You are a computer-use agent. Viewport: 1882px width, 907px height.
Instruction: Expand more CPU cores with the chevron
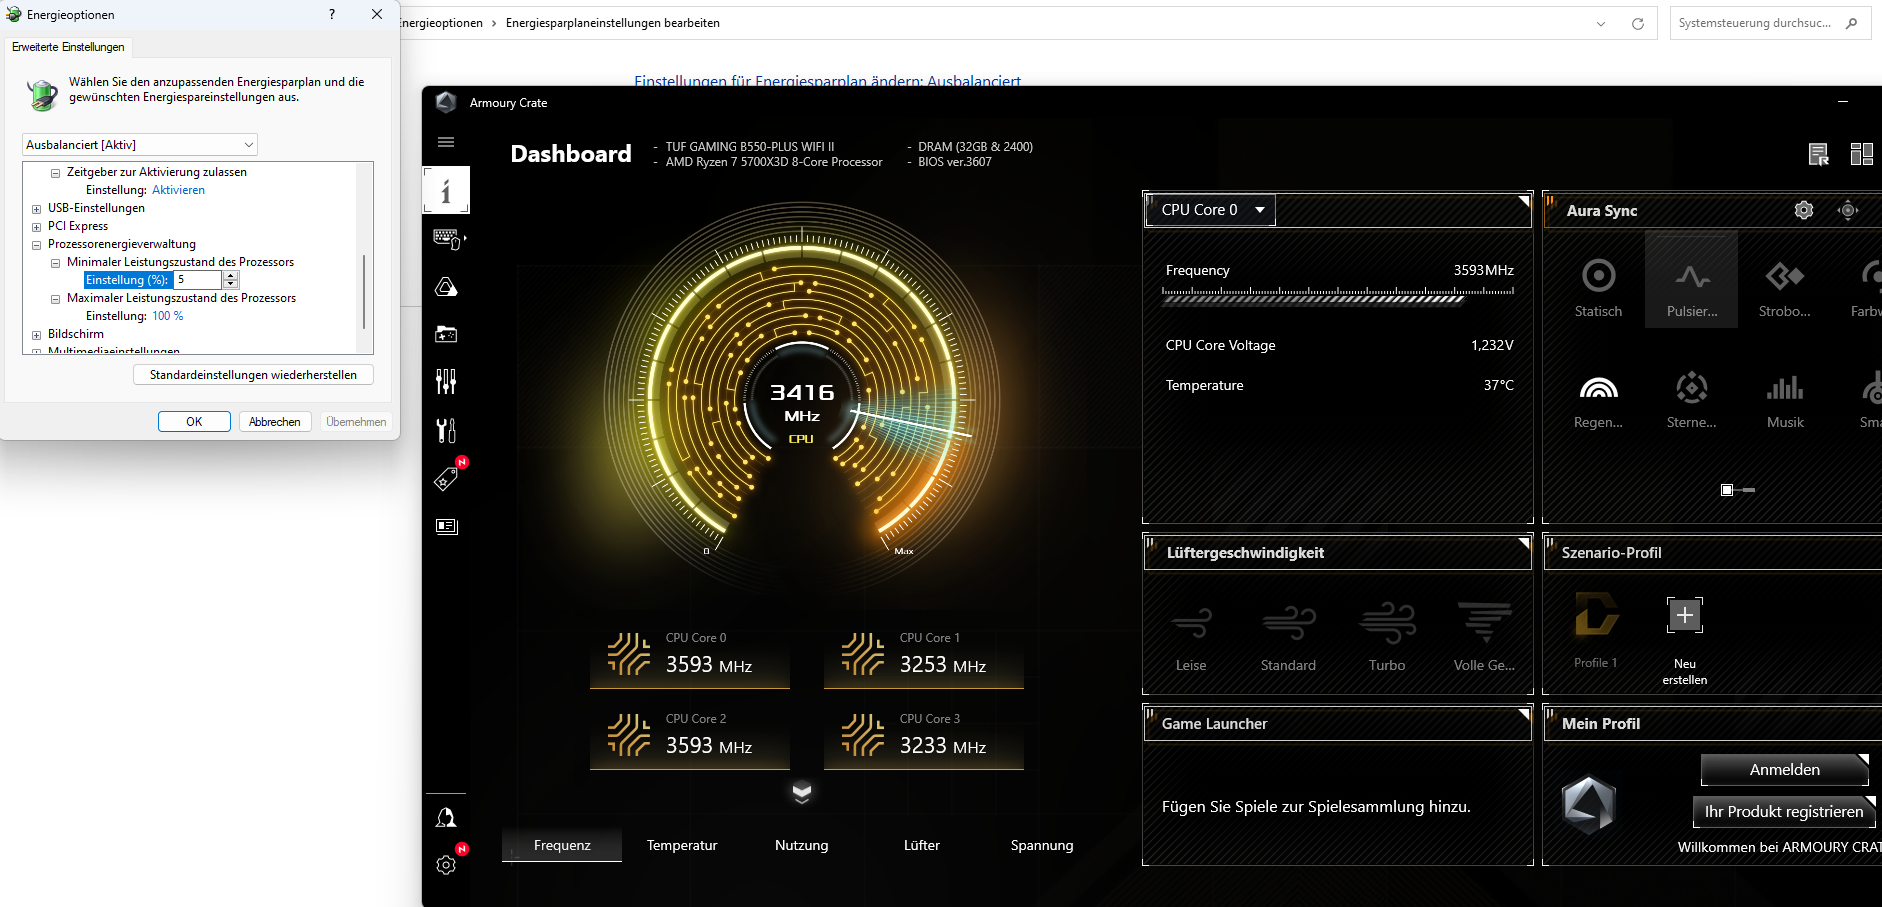coord(802,793)
